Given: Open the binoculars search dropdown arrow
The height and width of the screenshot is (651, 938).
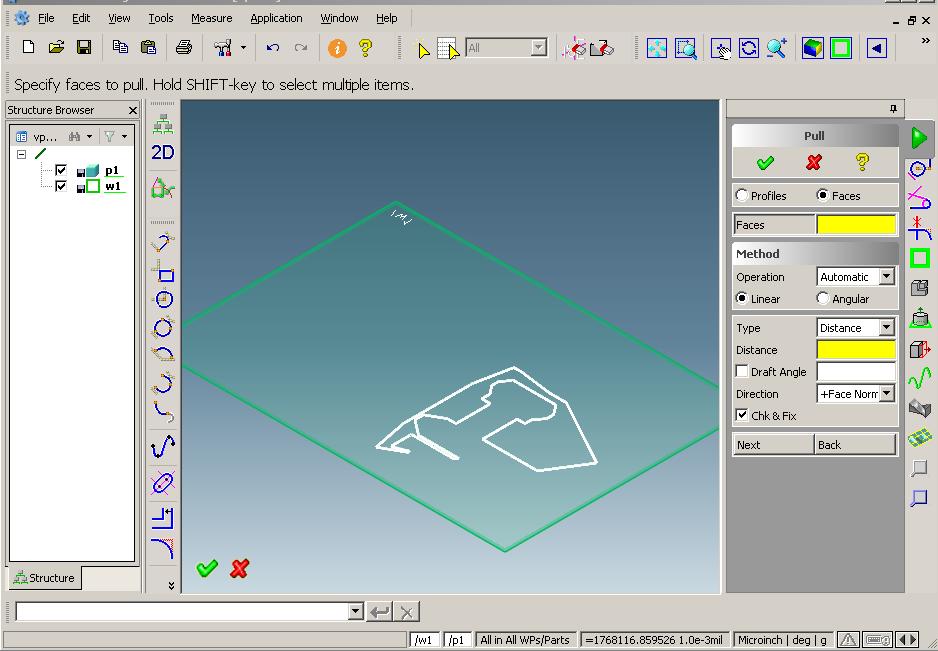Looking at the screenshot, I should [89, 136].
